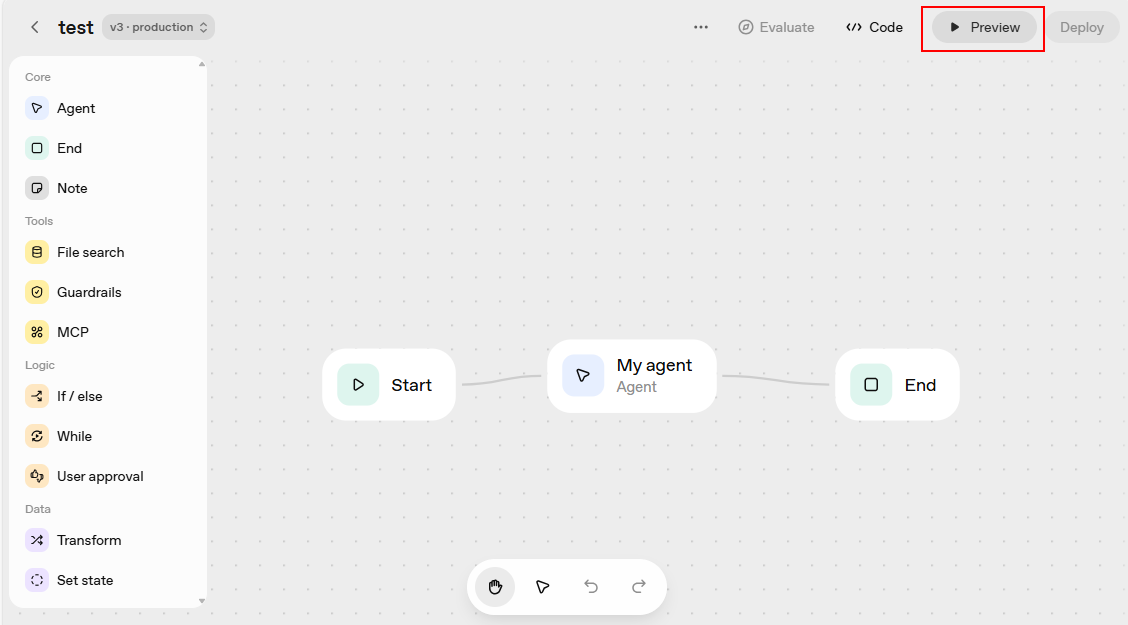Click the My agent node on canvas
The image size is (1128, 625).
(632, 376)
